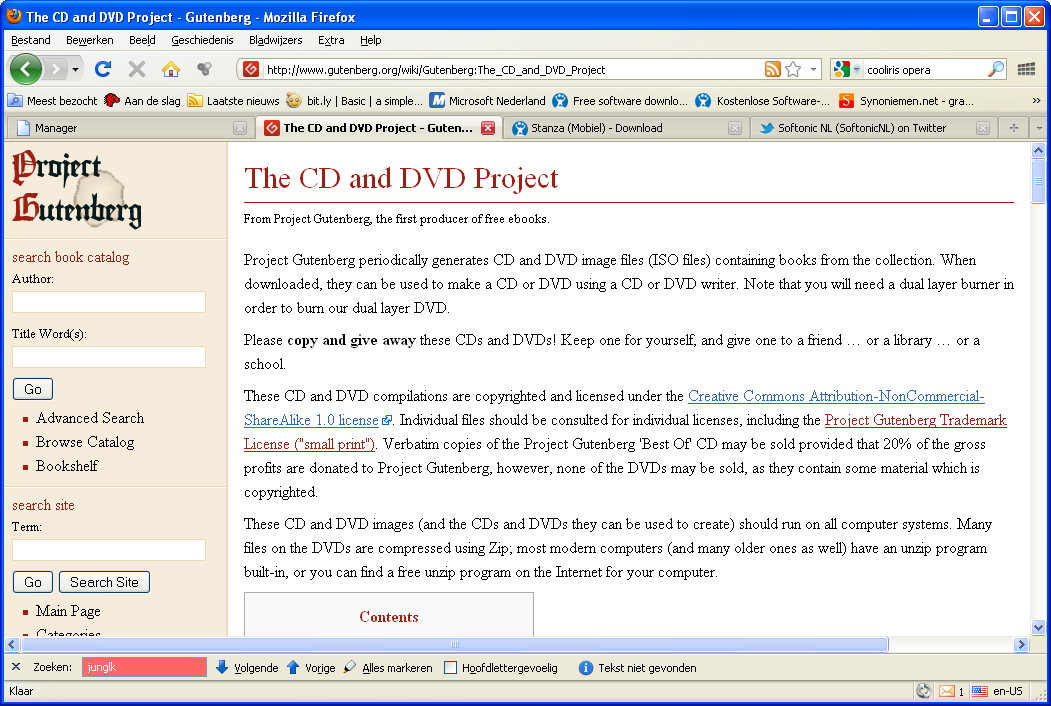The height and width of the screenshot is (706, 1051).
Task: Close the find bar with X
Action: (16, 666)
